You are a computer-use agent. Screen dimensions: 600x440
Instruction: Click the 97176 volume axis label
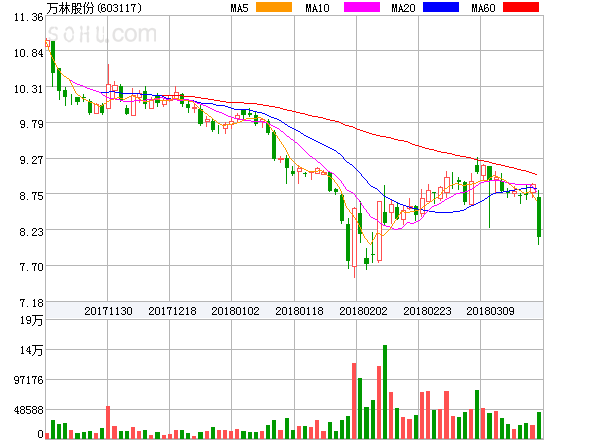29,380
